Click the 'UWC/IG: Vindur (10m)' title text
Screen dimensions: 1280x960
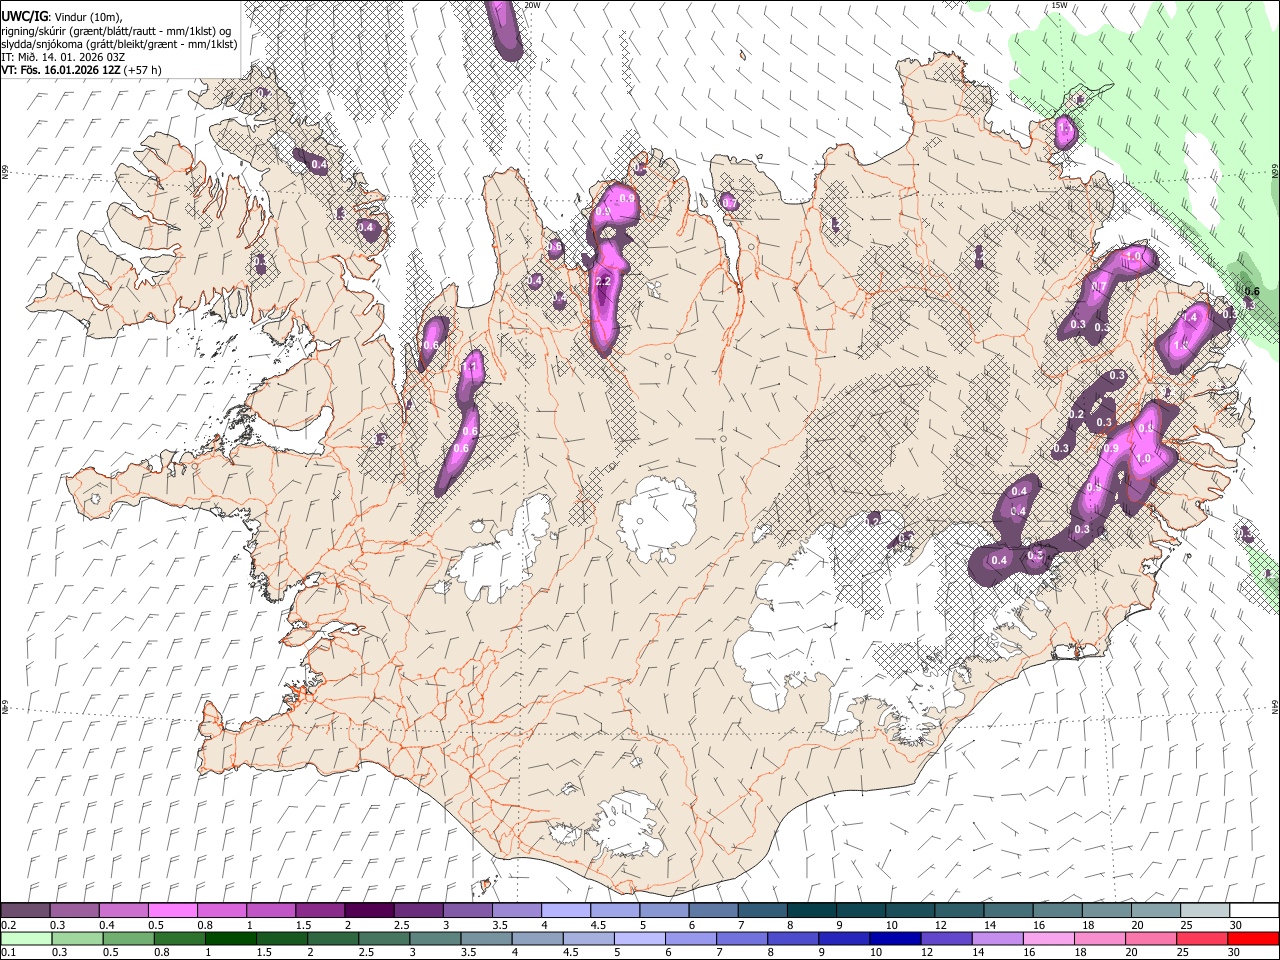click(61, 17)
